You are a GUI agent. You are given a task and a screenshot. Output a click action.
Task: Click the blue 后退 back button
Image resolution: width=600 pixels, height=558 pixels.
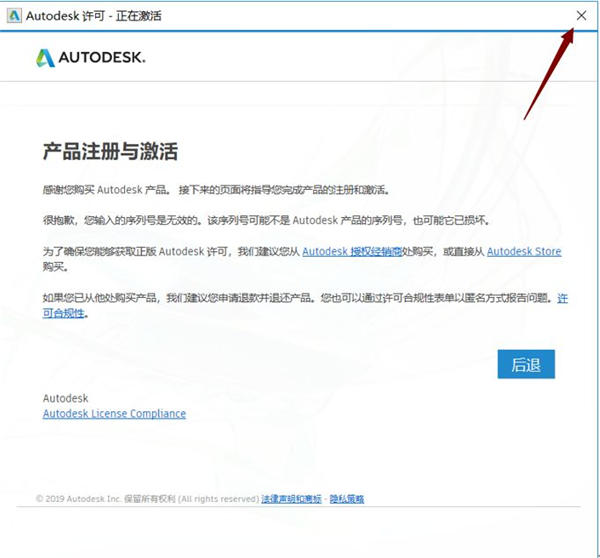click(x=526, y=364)
